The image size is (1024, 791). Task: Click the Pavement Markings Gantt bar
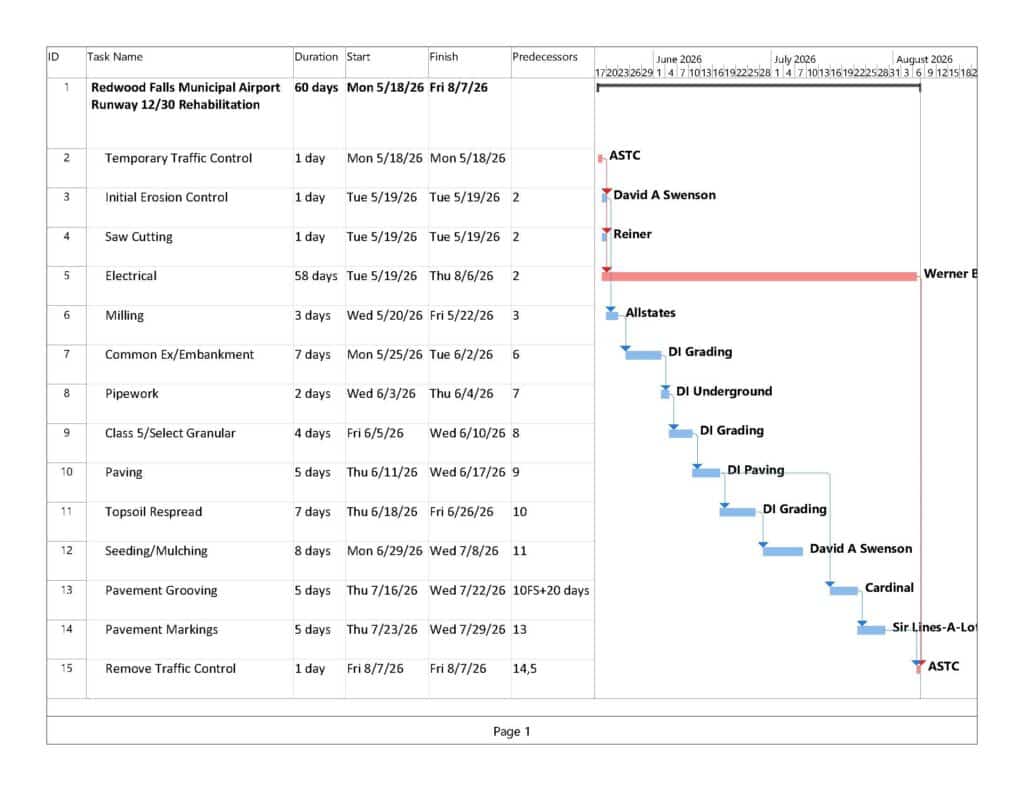click(871, 630)
